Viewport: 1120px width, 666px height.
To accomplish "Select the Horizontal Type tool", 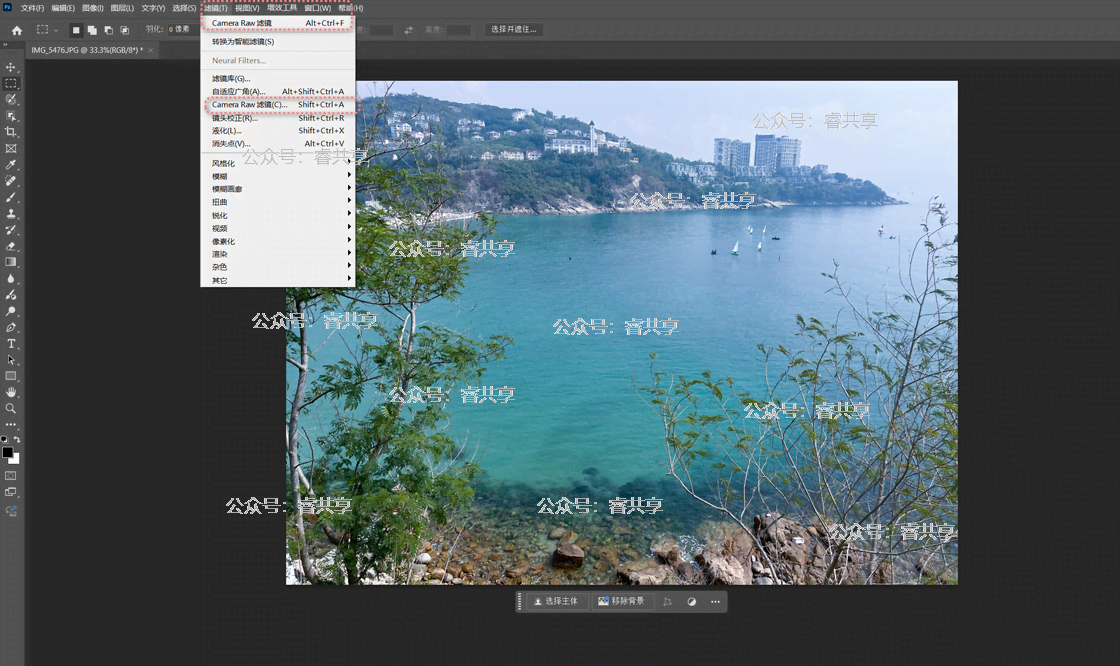I will 11,343.
